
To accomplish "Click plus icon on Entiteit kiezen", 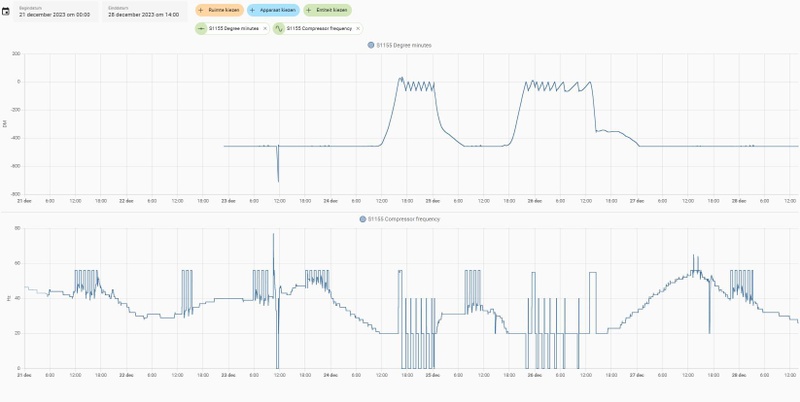I will pos(309,10).
